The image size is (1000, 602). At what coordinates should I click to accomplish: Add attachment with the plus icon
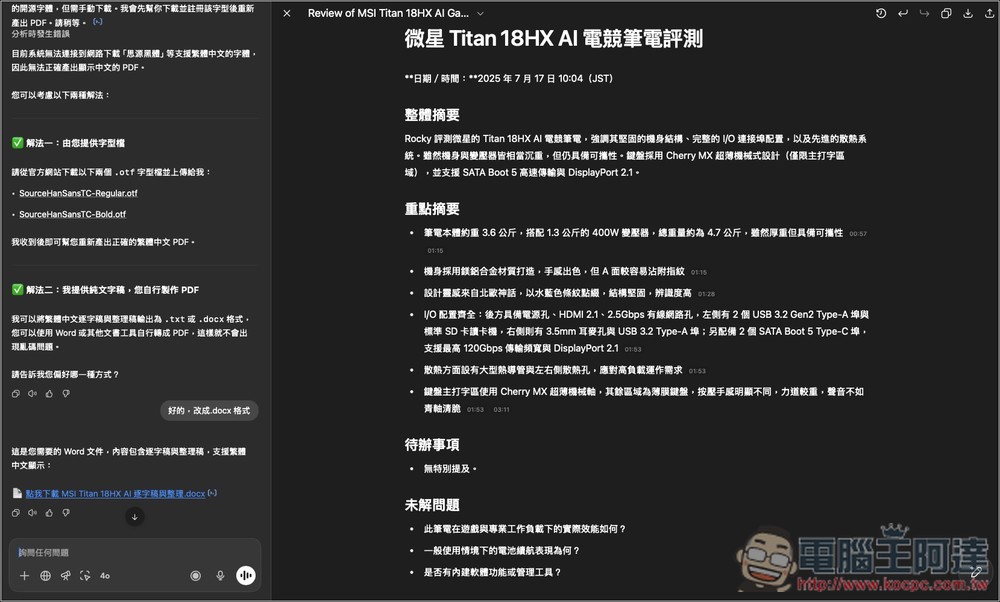pos(24,576)
